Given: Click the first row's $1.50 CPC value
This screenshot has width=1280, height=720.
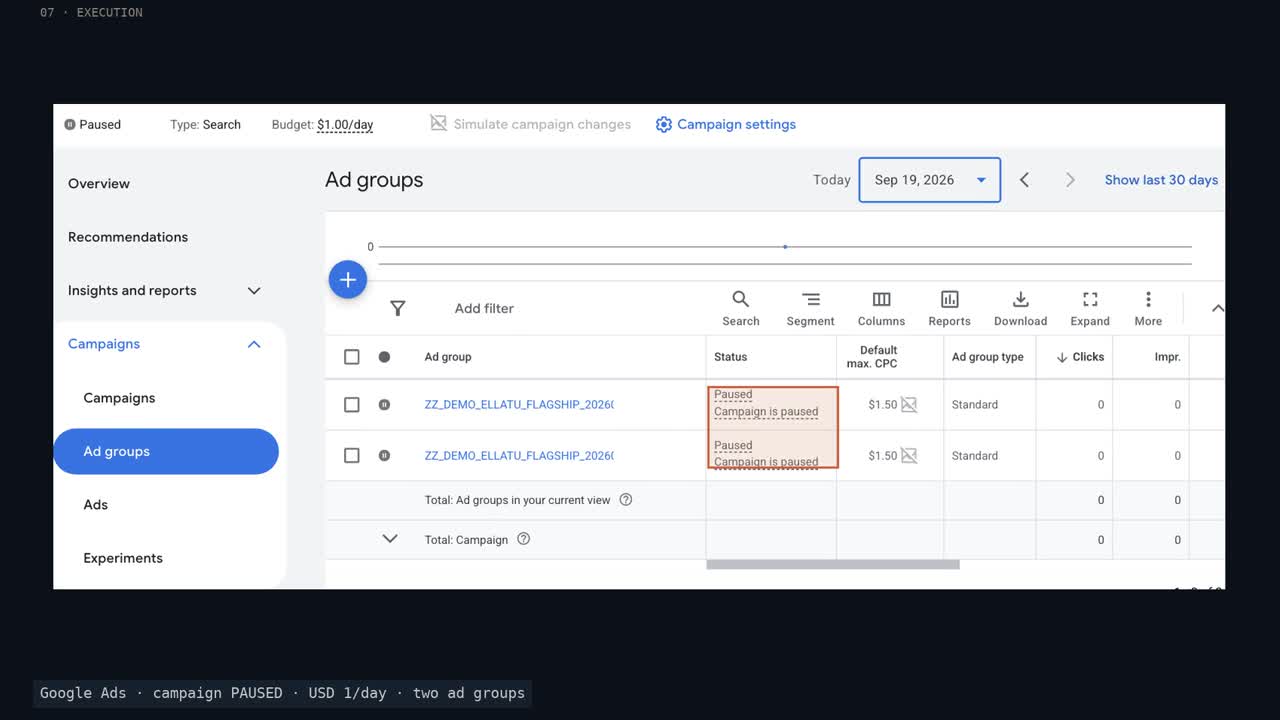Looking at the screenshot, I should 882,405.
